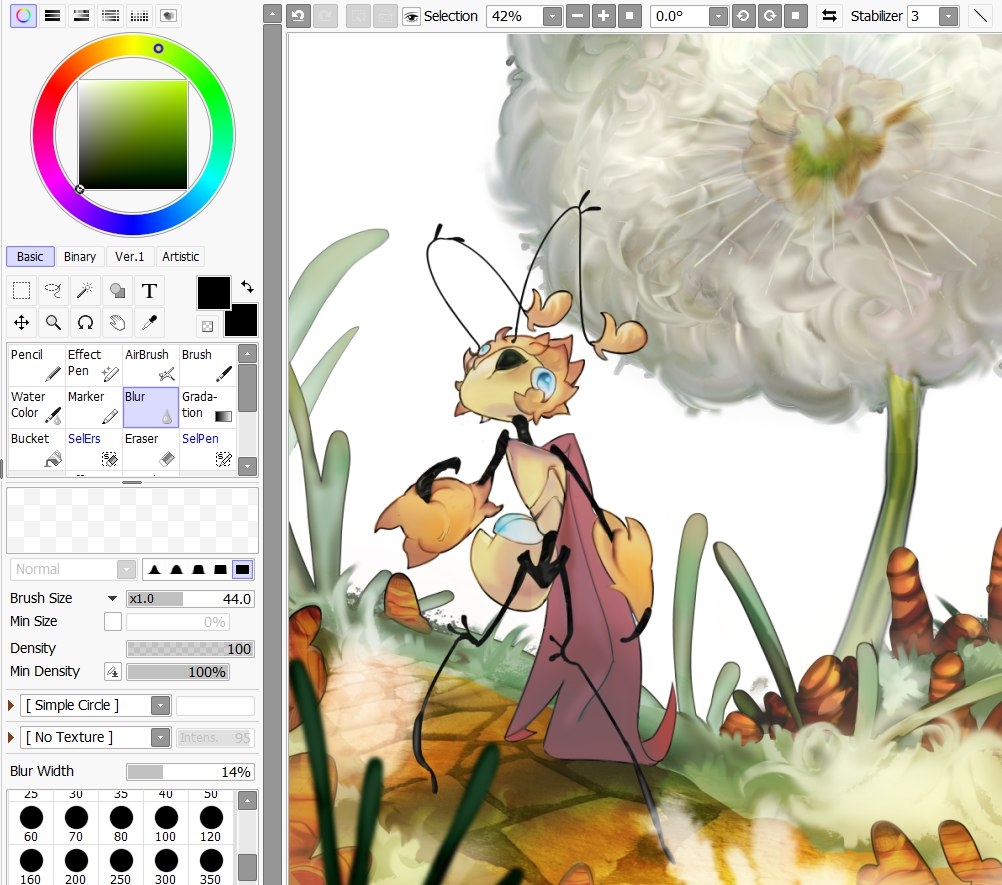1002x885 pixels.
Task: Choose the 100 brush size preset
Action: 165,824
